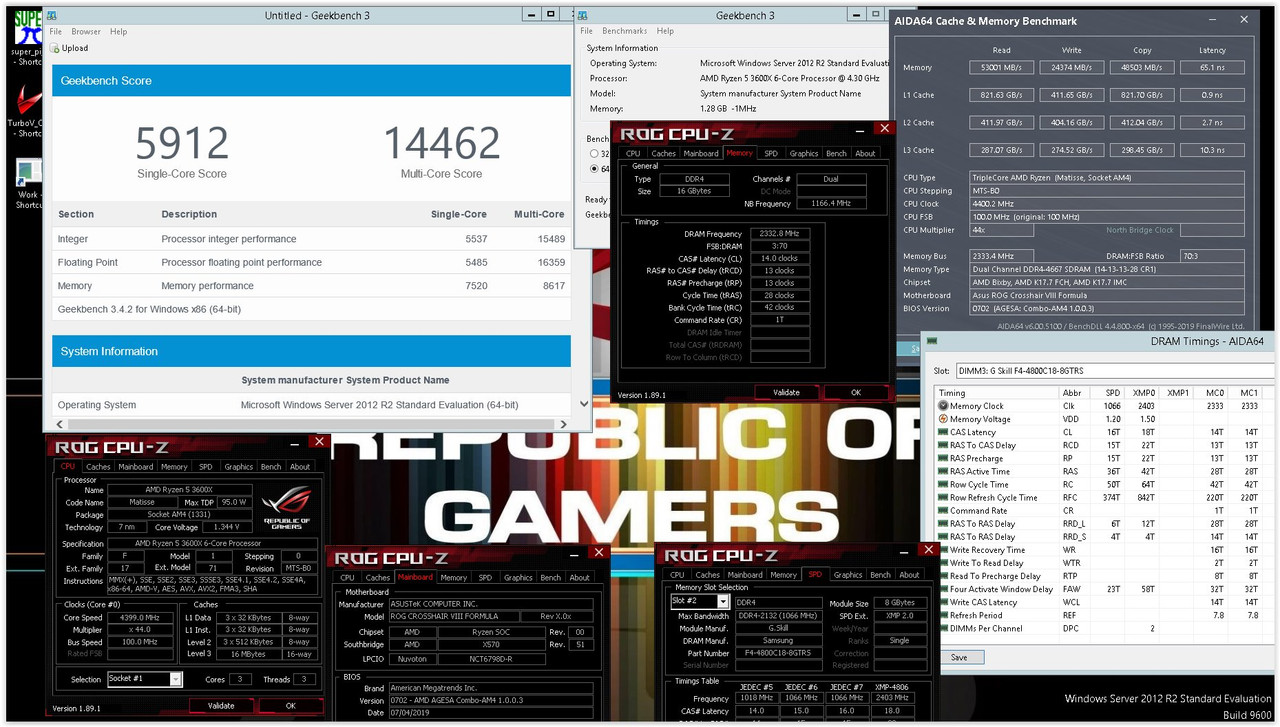This screenshot has width=1280, height=727.
Task: Click the Command Rate row icon
Action: pyautogui.click(x=943, y=510)
